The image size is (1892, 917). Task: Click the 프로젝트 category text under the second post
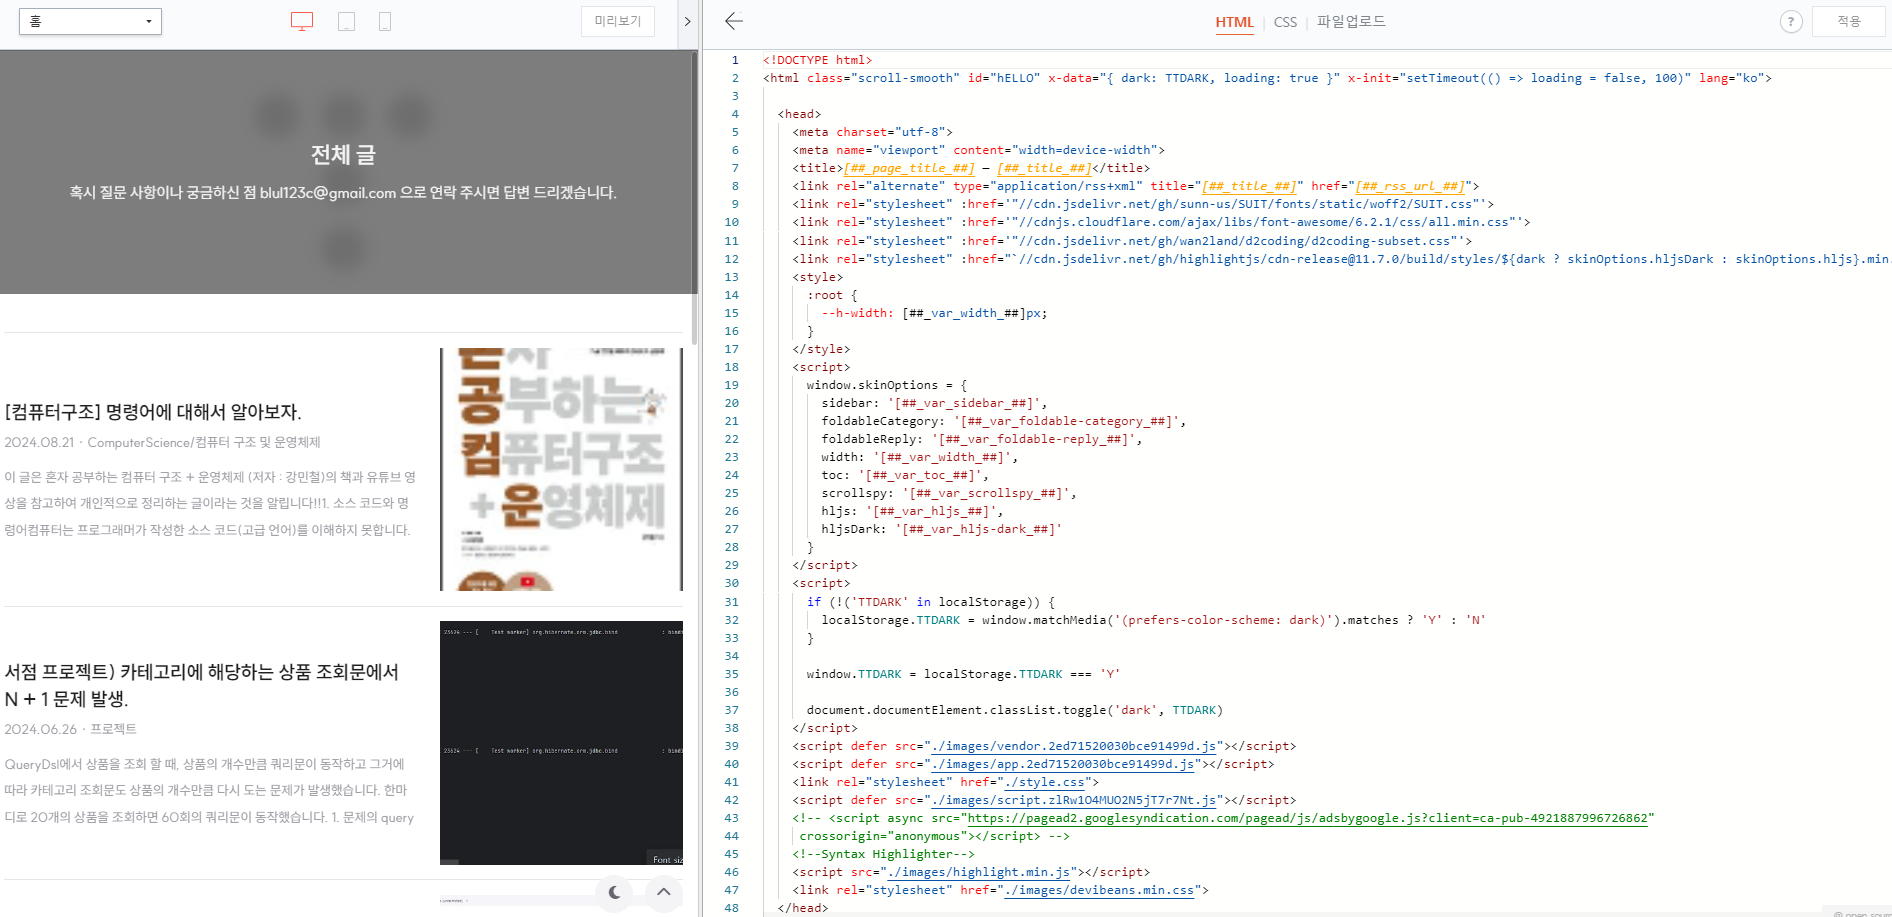(113, 729)
